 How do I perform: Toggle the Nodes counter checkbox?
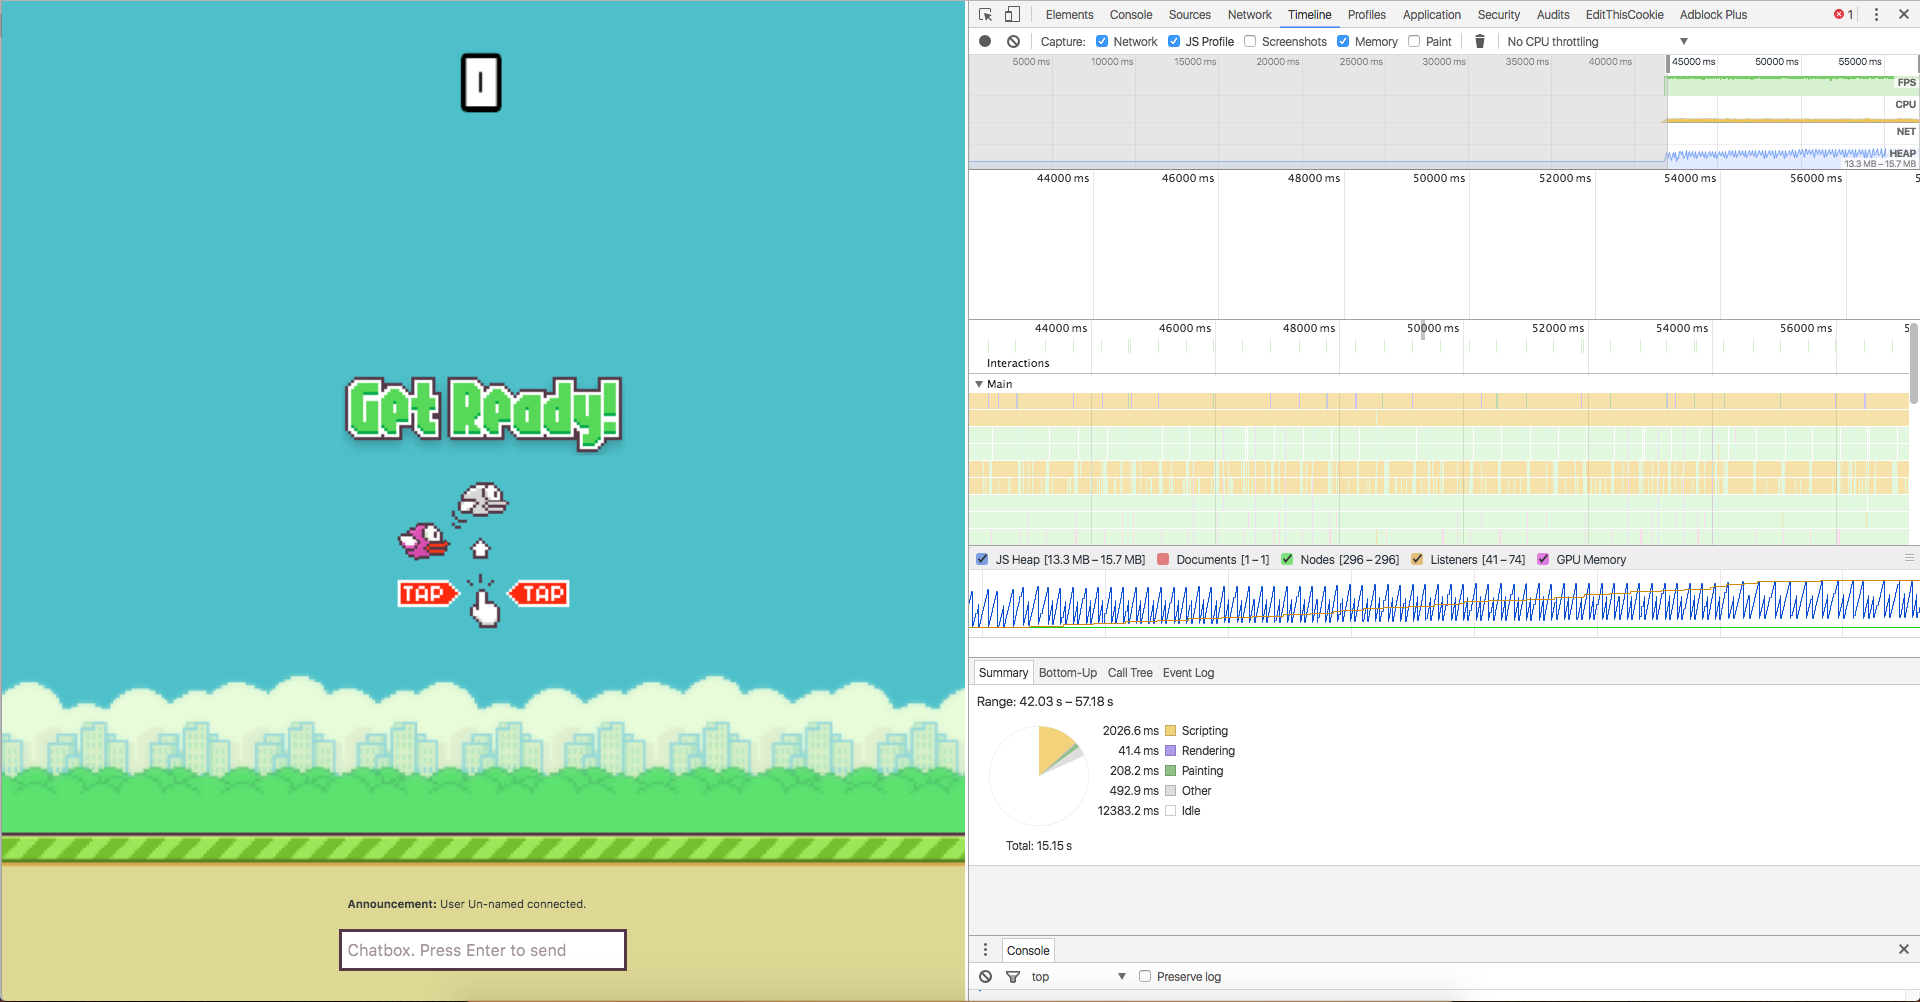[1287, 559]
